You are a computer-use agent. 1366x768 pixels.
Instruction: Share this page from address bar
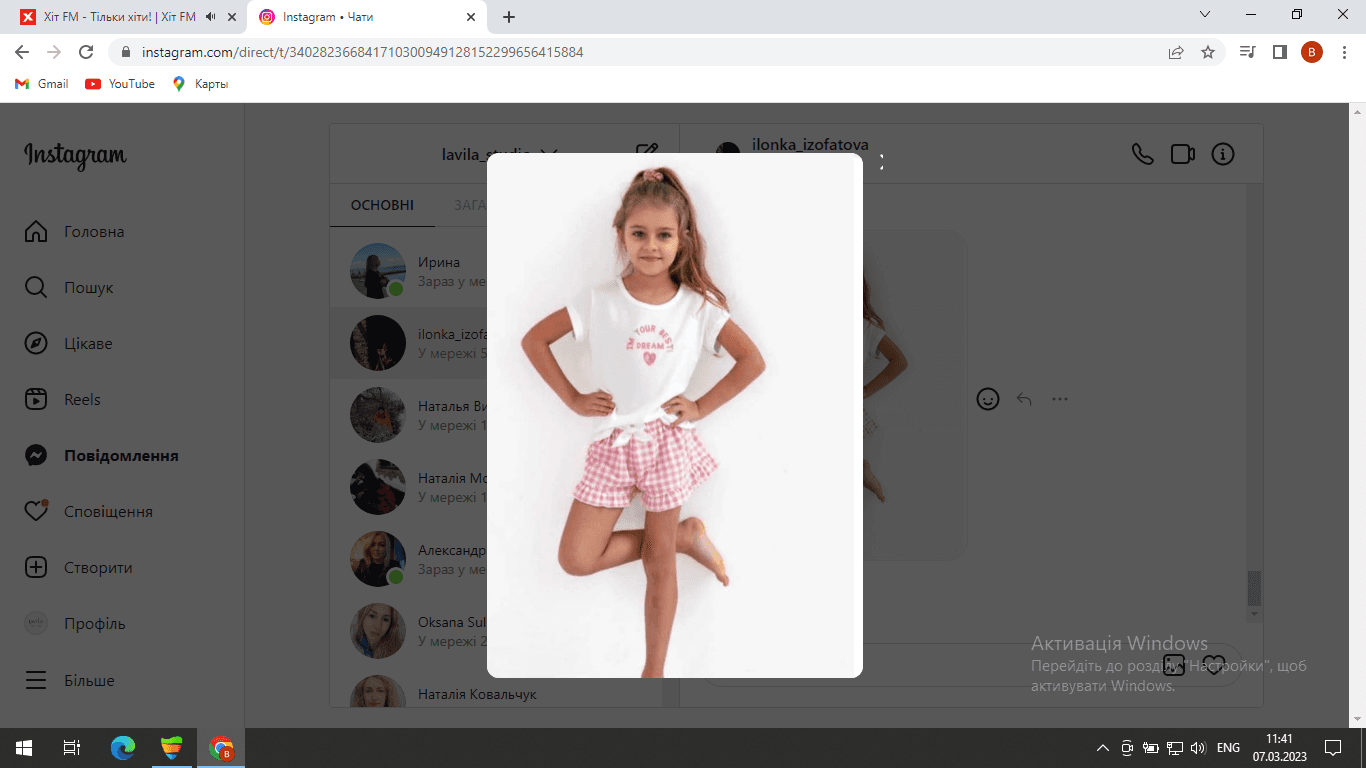pyautogui.click(x=1176, y=52)
